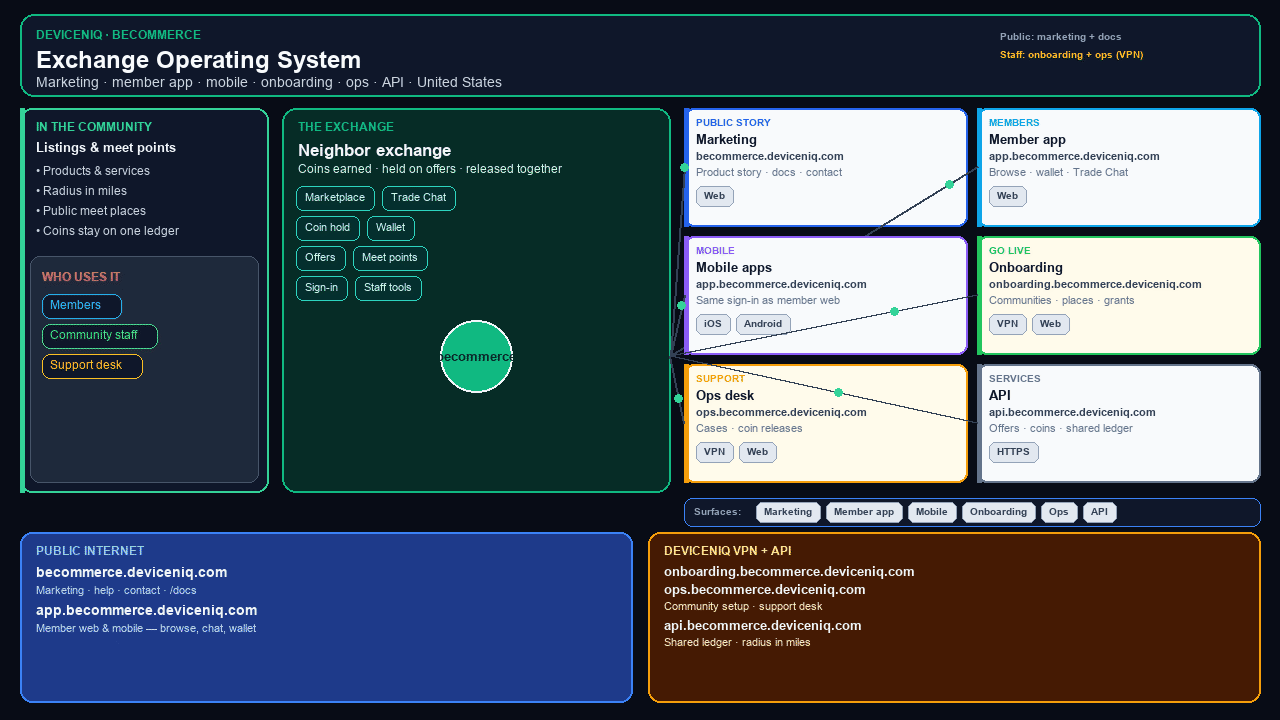Click onboarding.becommerce.deviceniq.com in VPN + API panel
Viewport: 1280px width, 720px height.
point(789,572)
